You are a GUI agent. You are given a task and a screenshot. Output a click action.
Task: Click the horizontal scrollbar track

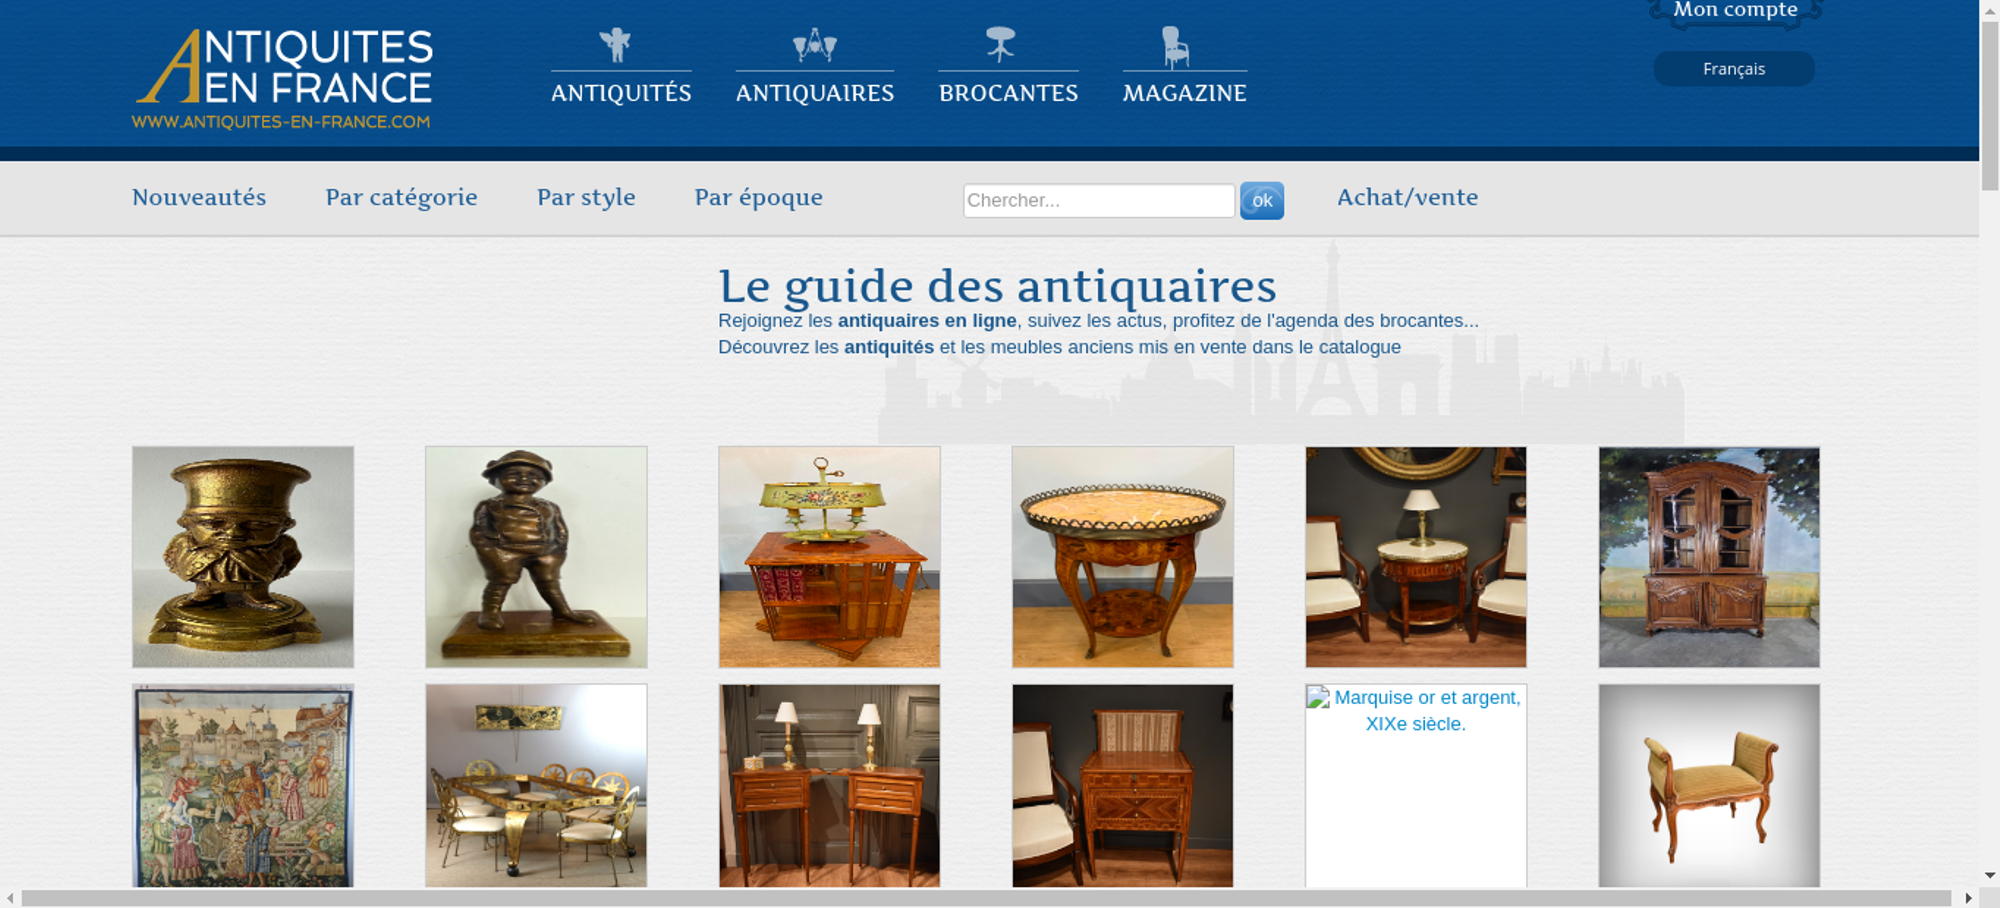click(986, 898)
